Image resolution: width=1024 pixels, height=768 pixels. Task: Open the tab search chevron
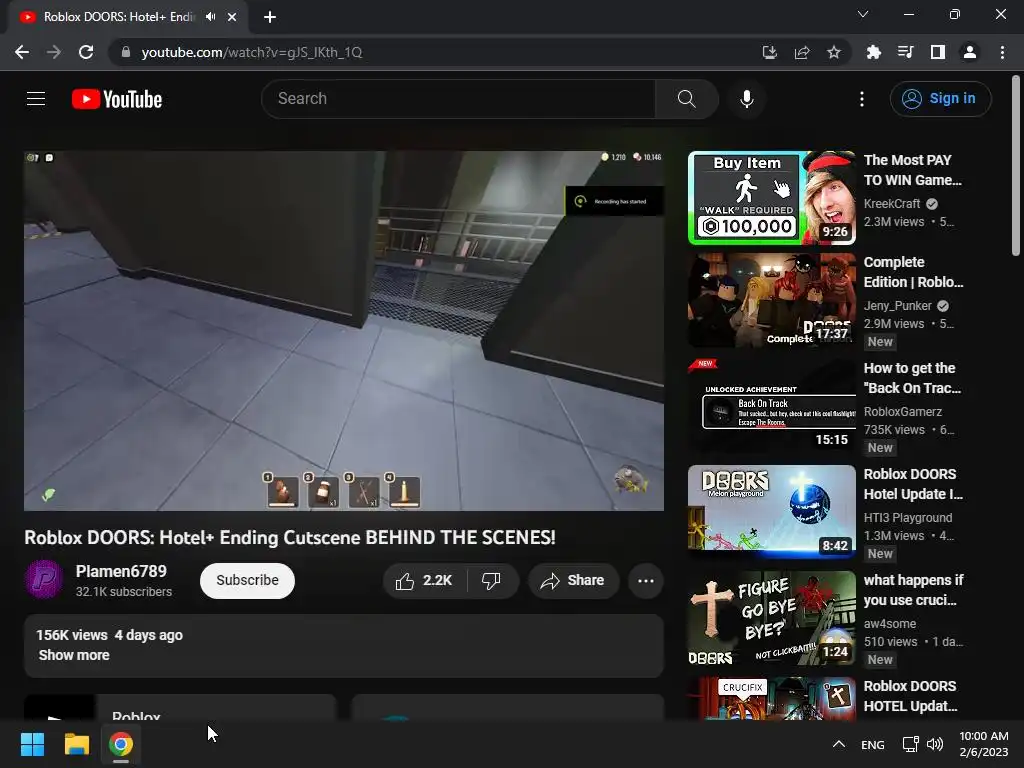[863, 14]
